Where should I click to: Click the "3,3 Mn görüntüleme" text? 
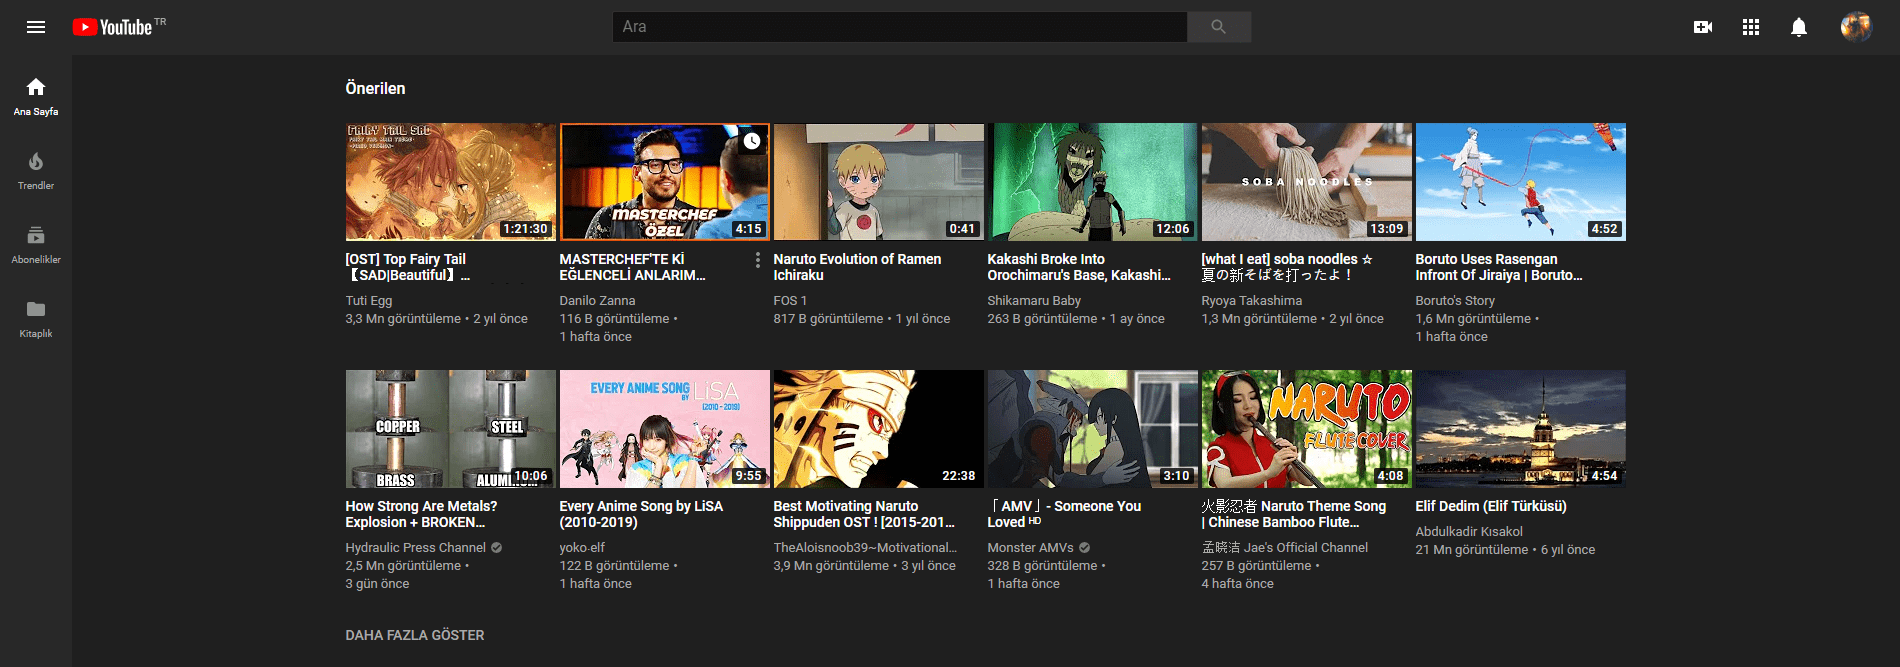[403, 319]
